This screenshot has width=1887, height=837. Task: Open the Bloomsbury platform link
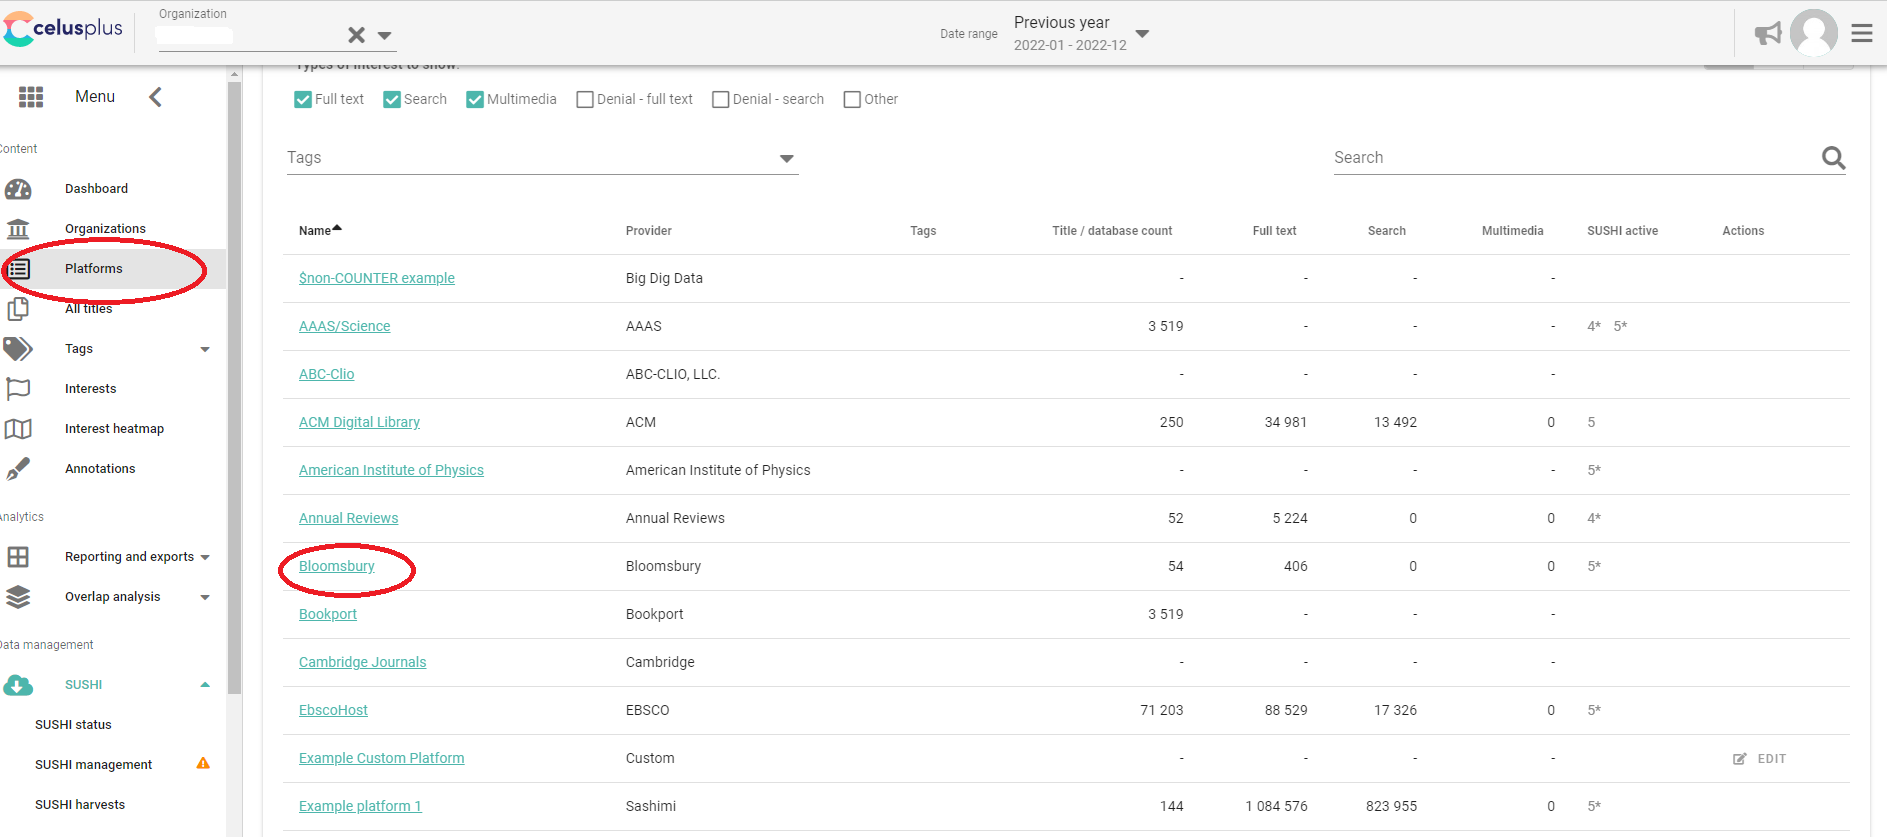(336, 566)
